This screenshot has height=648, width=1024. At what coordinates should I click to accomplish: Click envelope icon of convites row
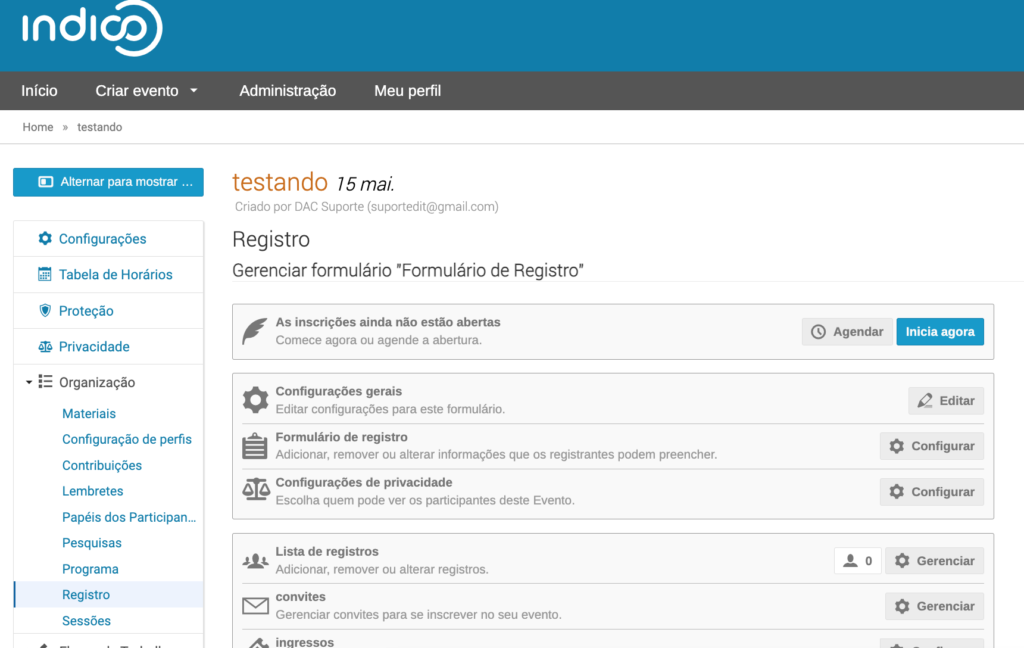[255, 606]
